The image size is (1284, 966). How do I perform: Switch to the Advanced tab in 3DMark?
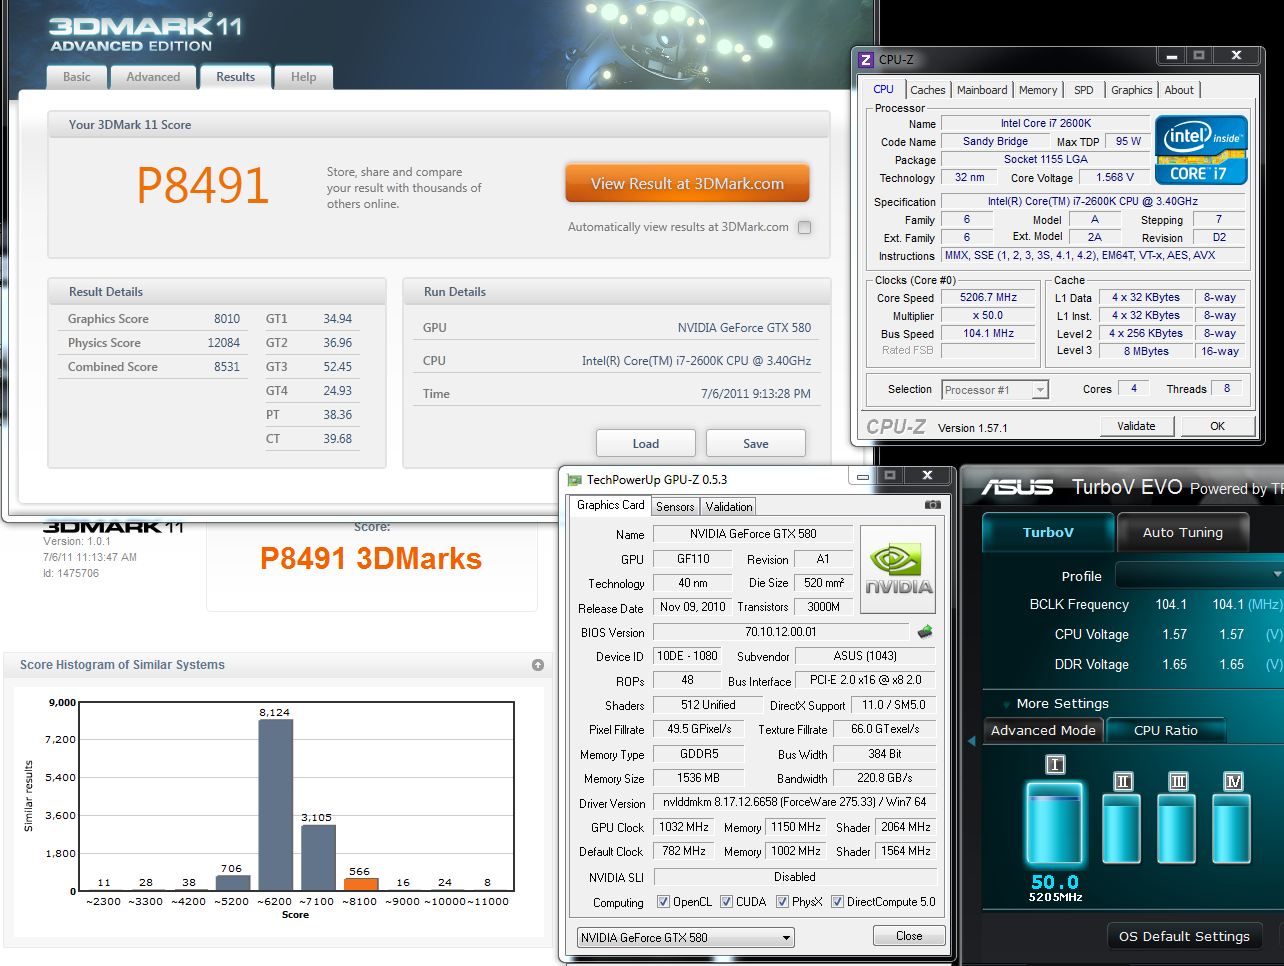[x=153, y=77]
